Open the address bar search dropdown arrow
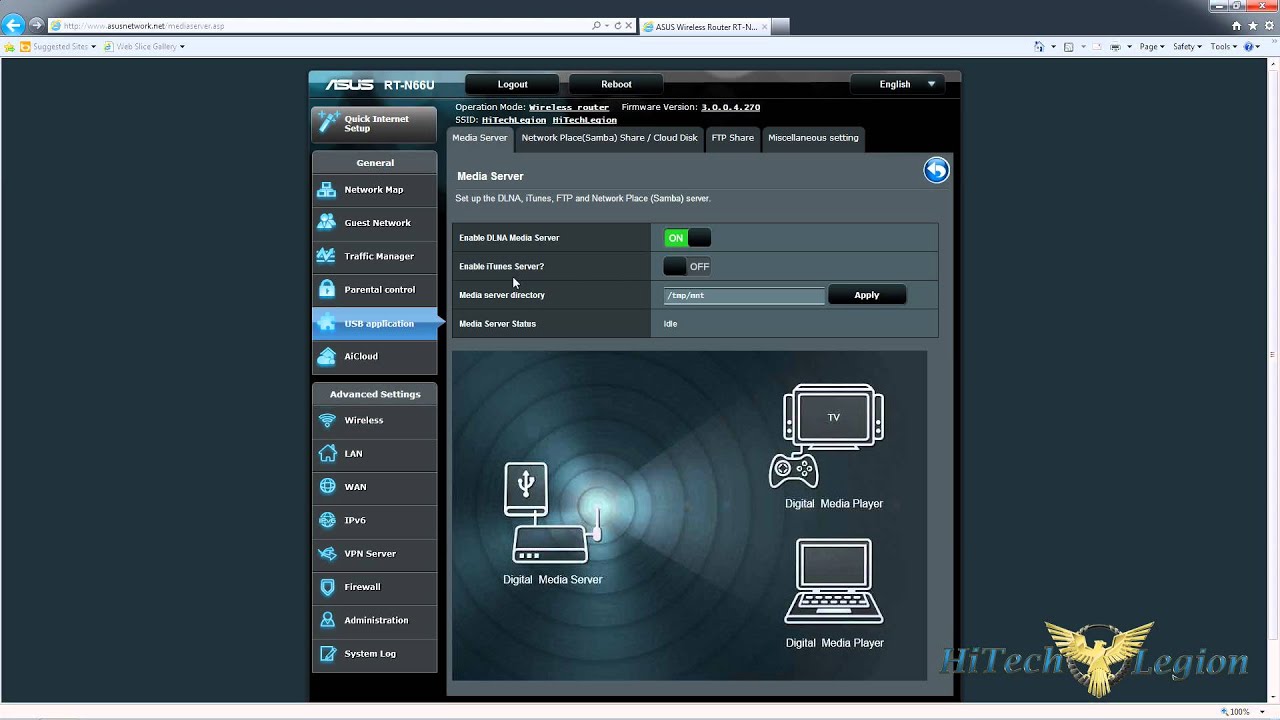Screen dimensions: 1280x720 606,26
